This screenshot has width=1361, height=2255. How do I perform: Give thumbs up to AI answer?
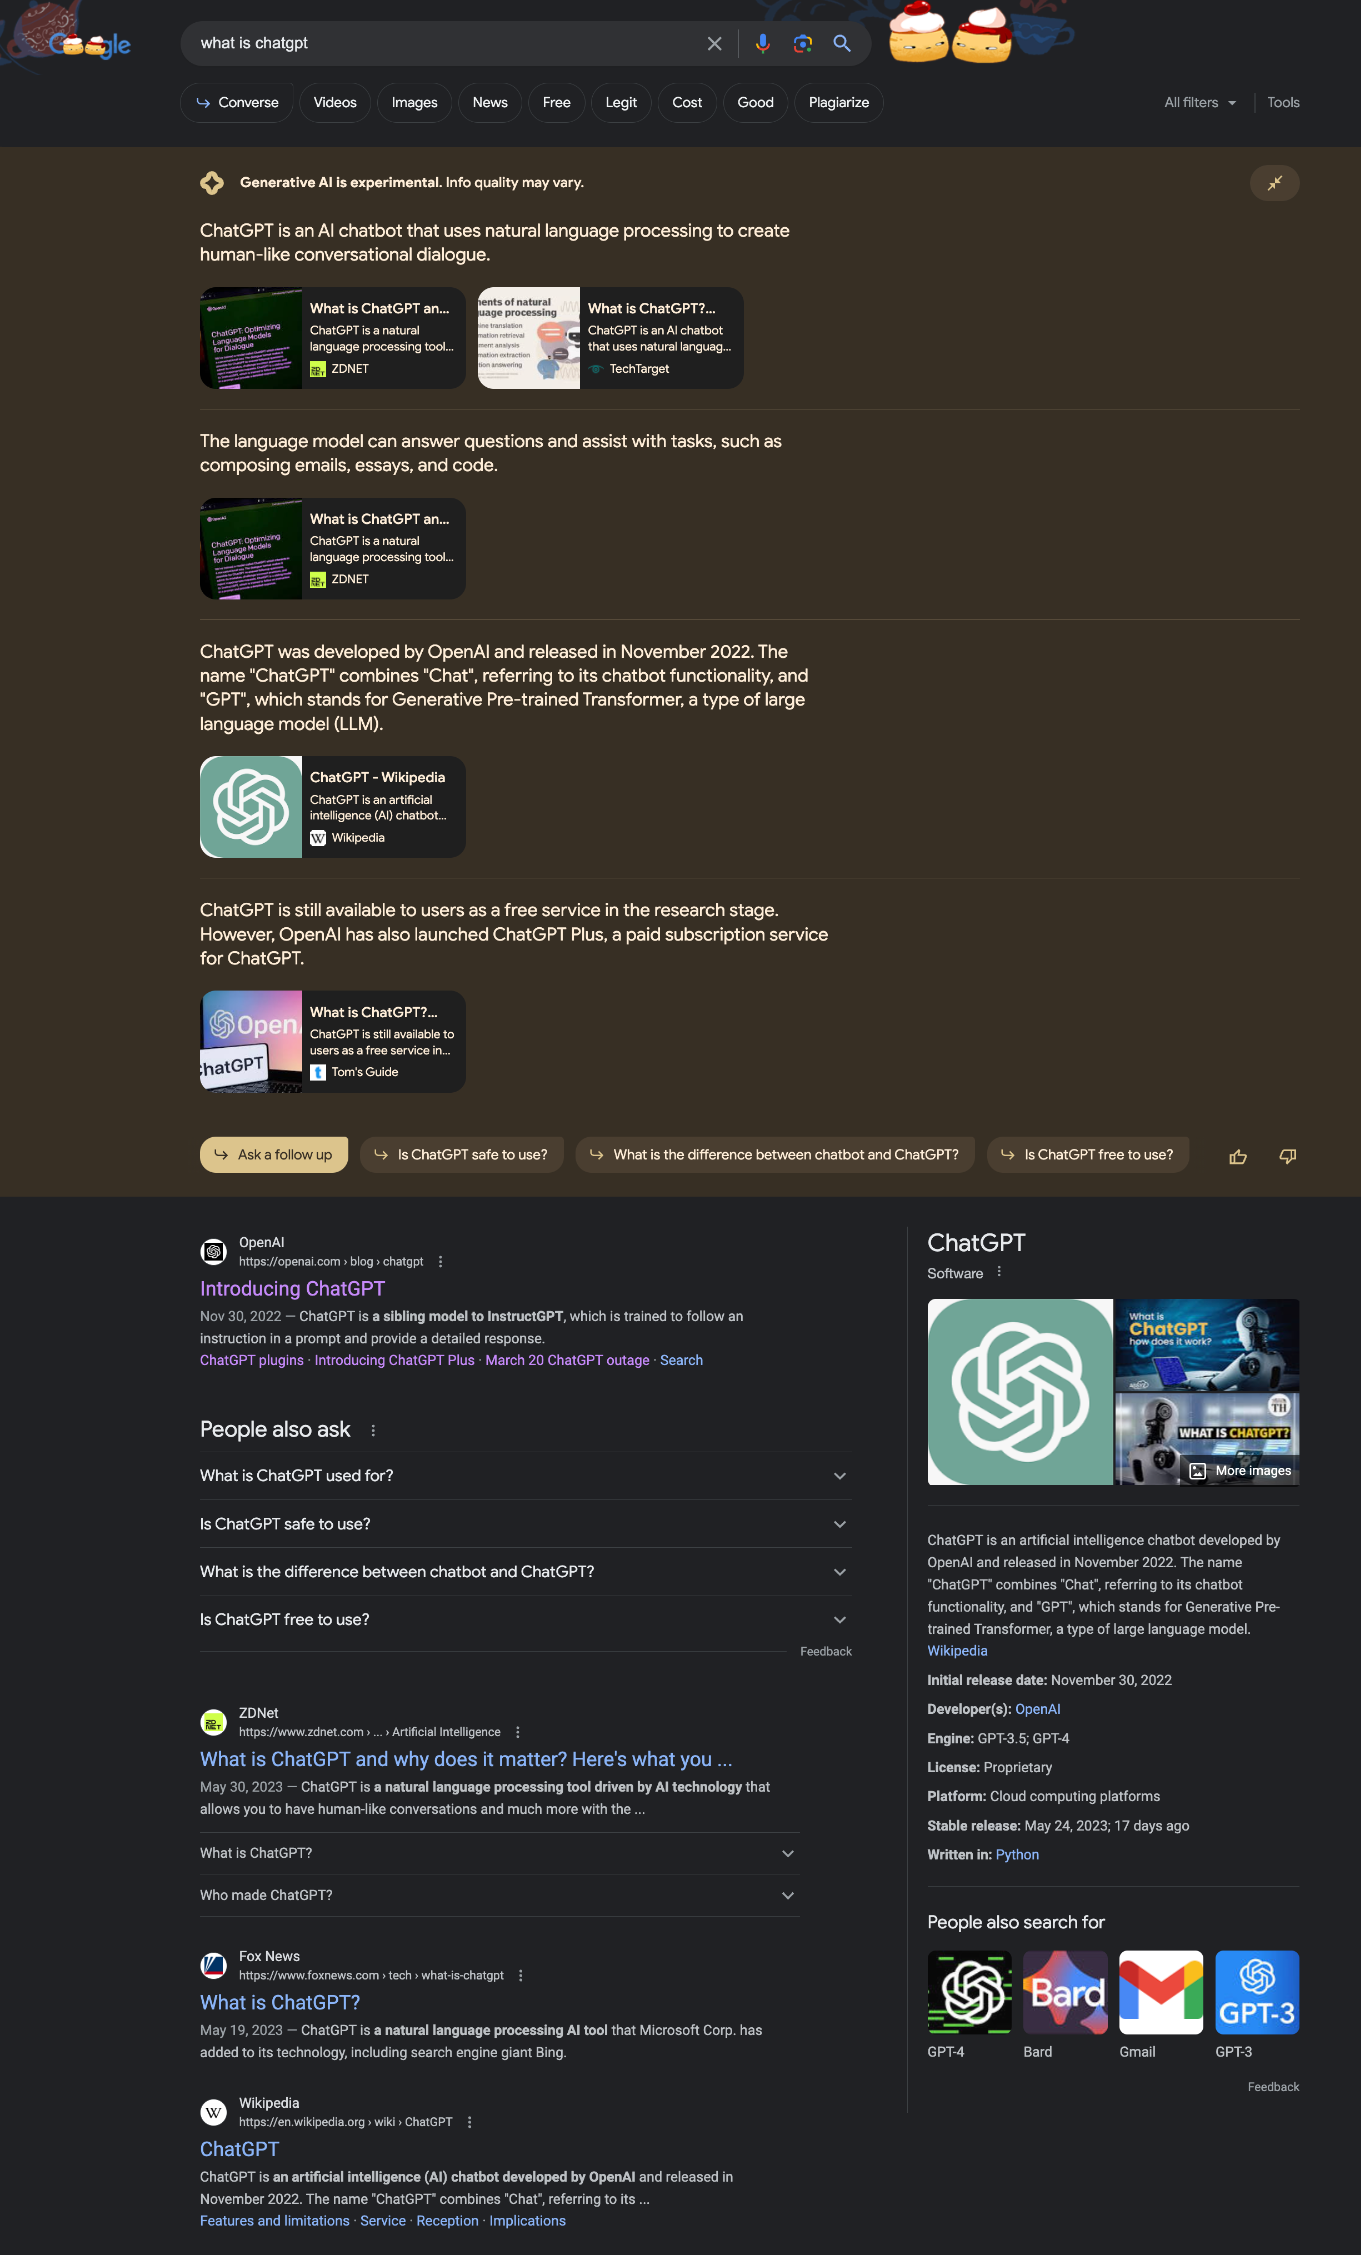click(1238, 1156)
